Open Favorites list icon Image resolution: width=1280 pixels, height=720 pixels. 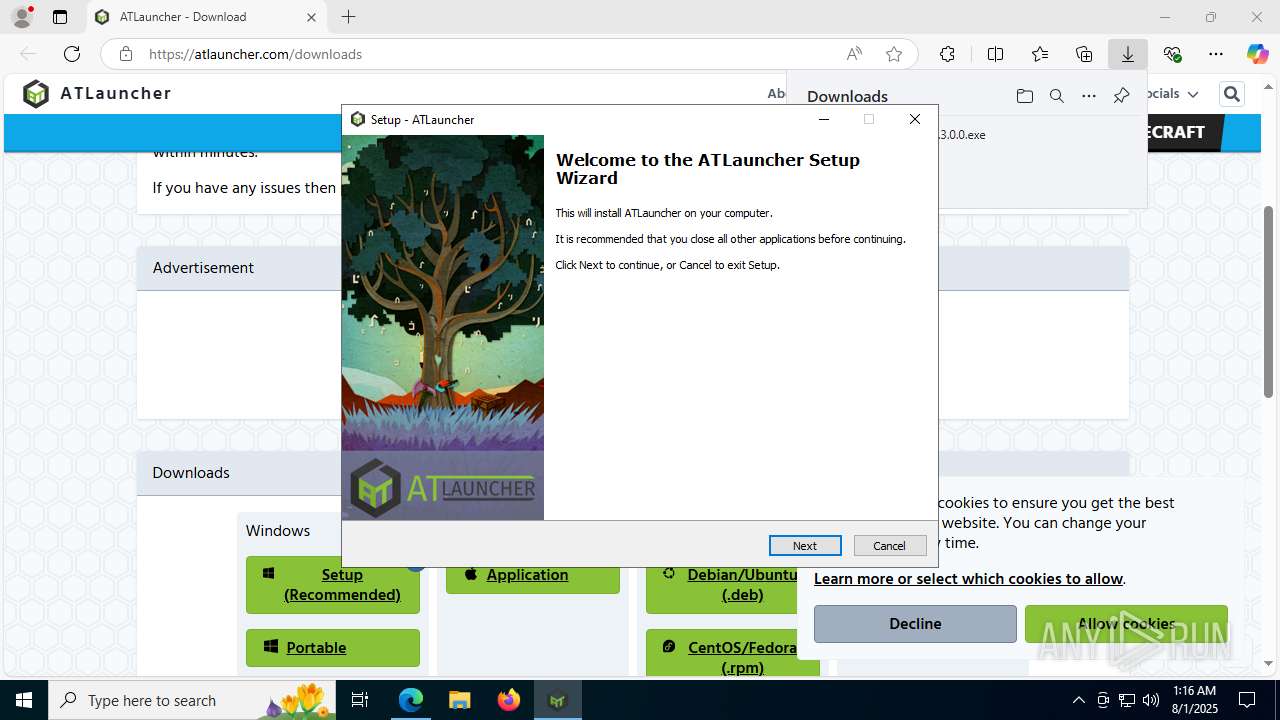pyautogui.click(x=1040, y=54)
